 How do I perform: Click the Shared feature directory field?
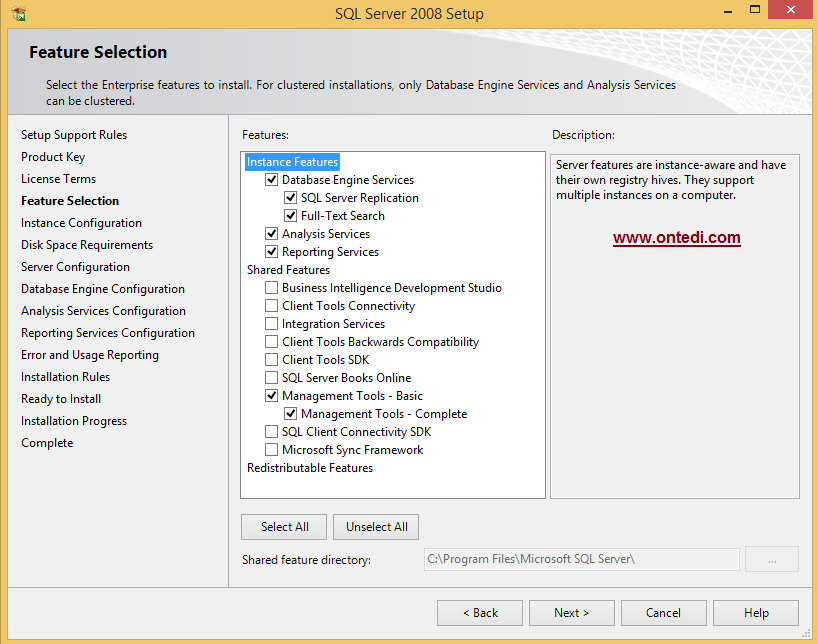coord(582,559)
